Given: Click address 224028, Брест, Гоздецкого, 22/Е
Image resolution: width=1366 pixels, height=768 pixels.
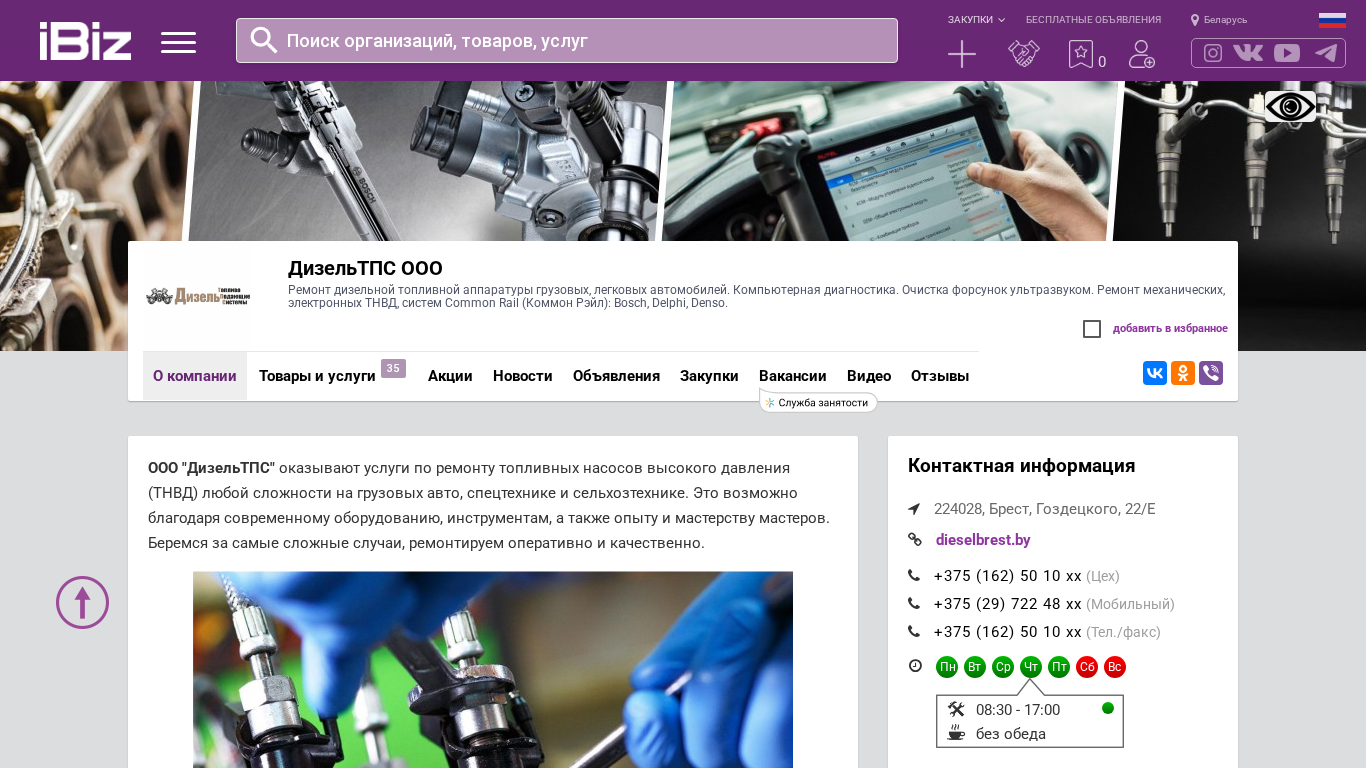Looking at the screenshot, I should pyautogui.click(x=1044, y=509).
